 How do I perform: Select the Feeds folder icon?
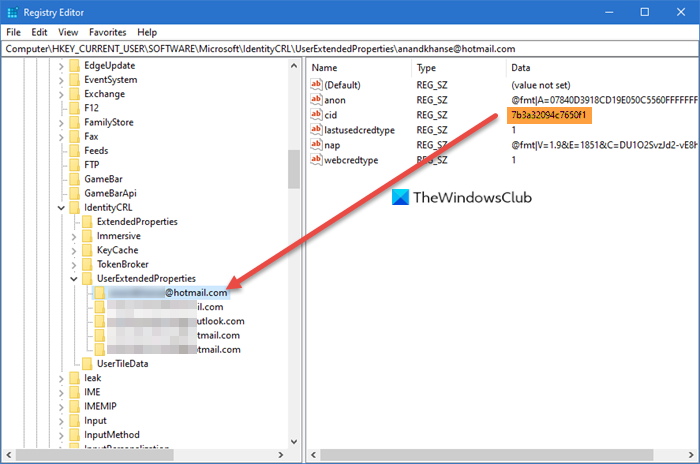pos(75,151)
